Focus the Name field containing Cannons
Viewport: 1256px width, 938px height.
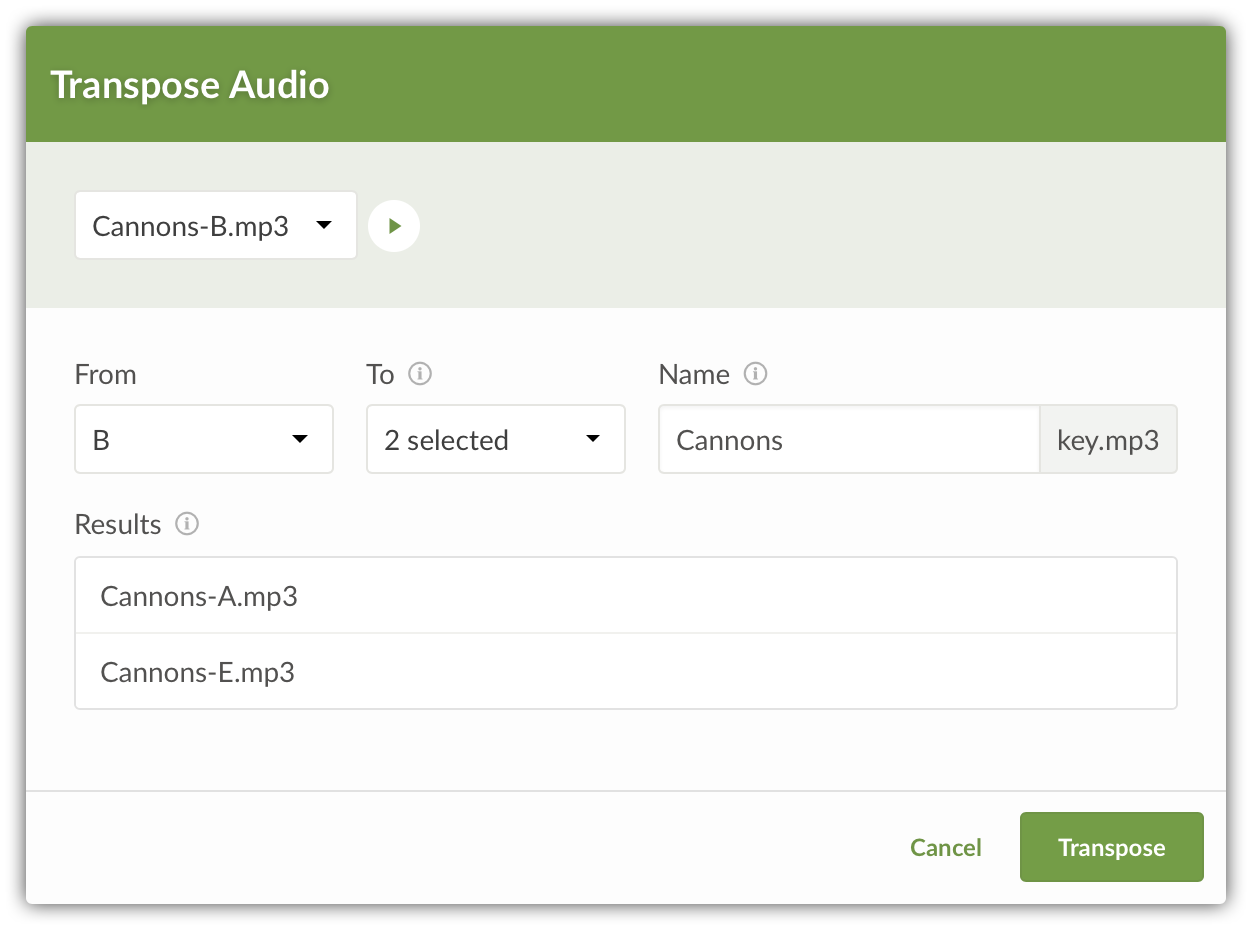click(x=848, y=439)
